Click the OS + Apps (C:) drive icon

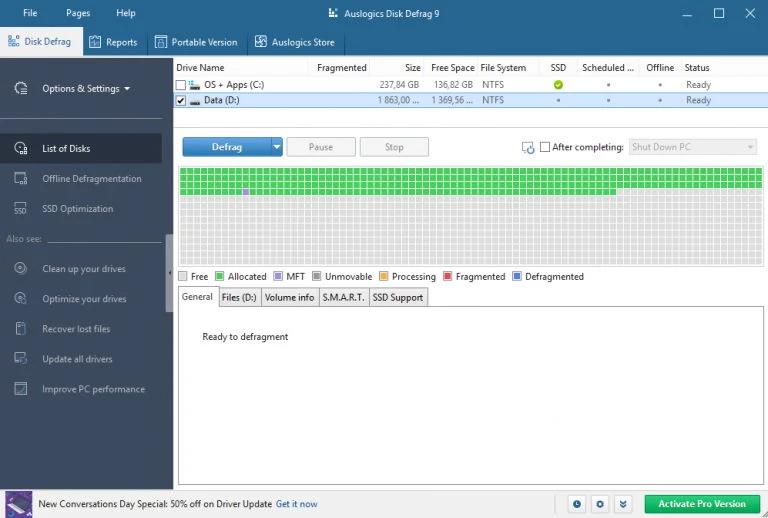[194, 85]
